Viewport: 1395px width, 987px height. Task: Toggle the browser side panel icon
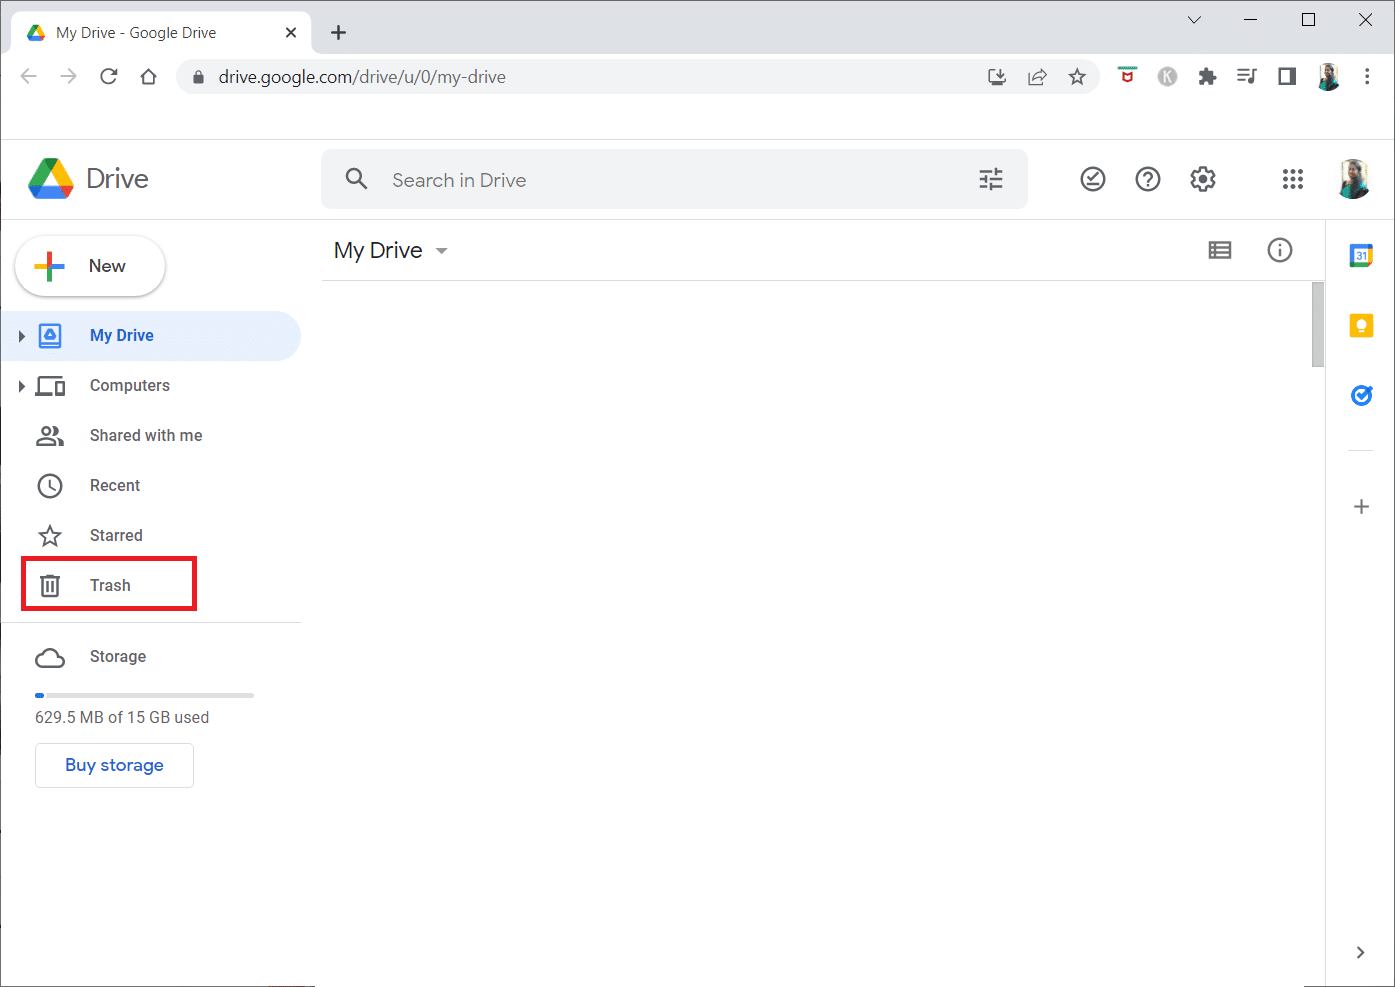tap(1287, 77)
